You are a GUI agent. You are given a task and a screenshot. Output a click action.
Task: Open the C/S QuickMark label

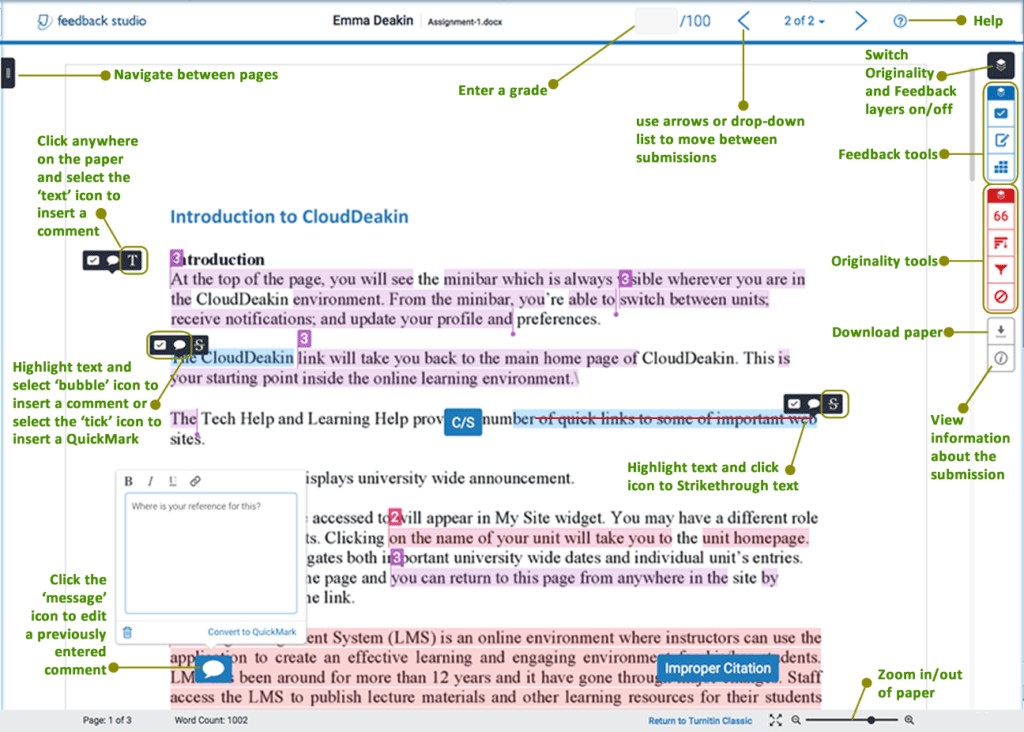click(x=463, y=422)
